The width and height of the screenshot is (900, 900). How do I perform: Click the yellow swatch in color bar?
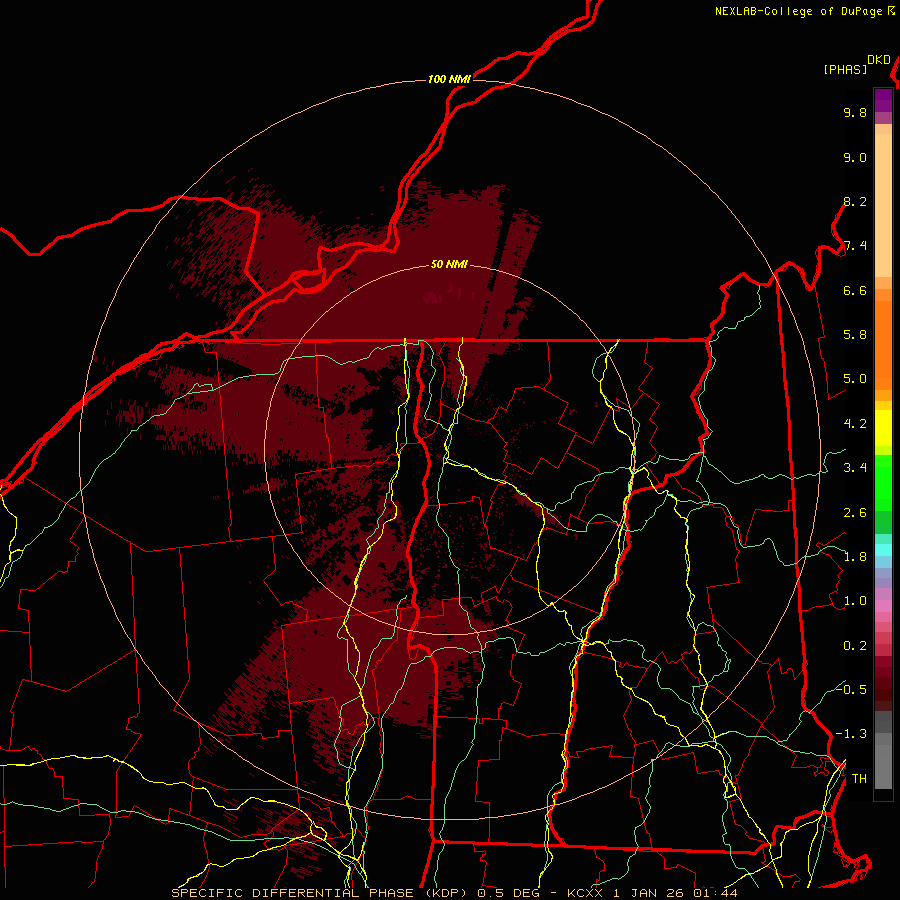(x=883, y=428)
